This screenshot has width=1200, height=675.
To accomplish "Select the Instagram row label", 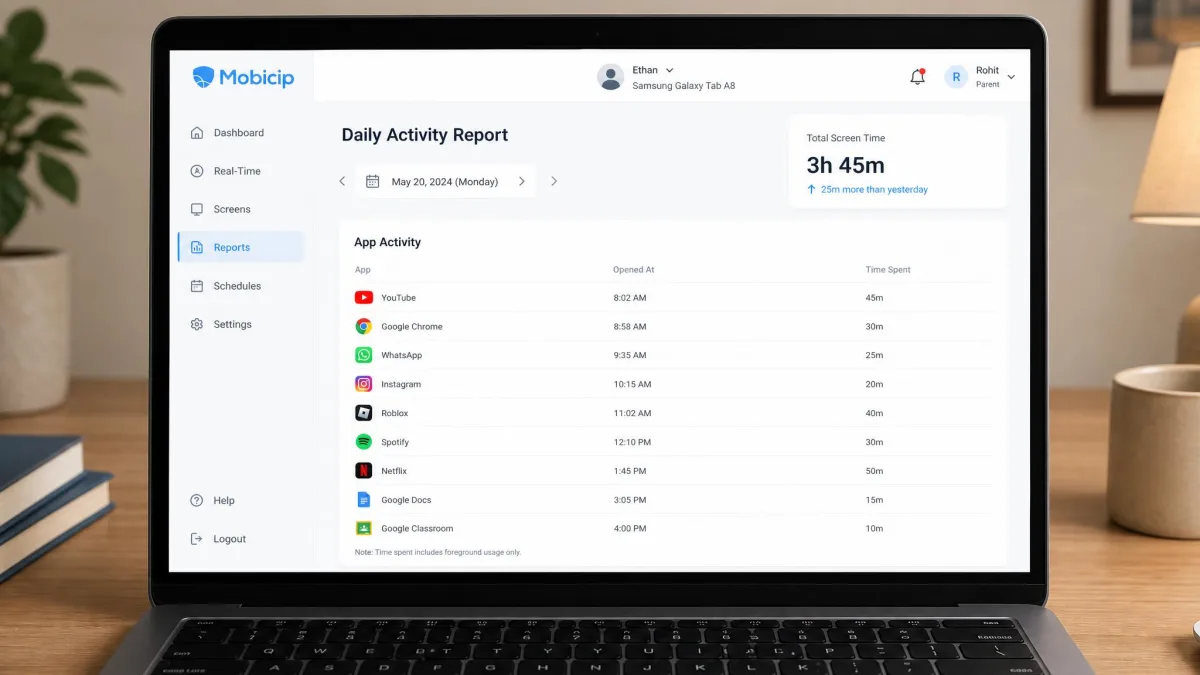I will pyautogui.click(x=401, y=385).
